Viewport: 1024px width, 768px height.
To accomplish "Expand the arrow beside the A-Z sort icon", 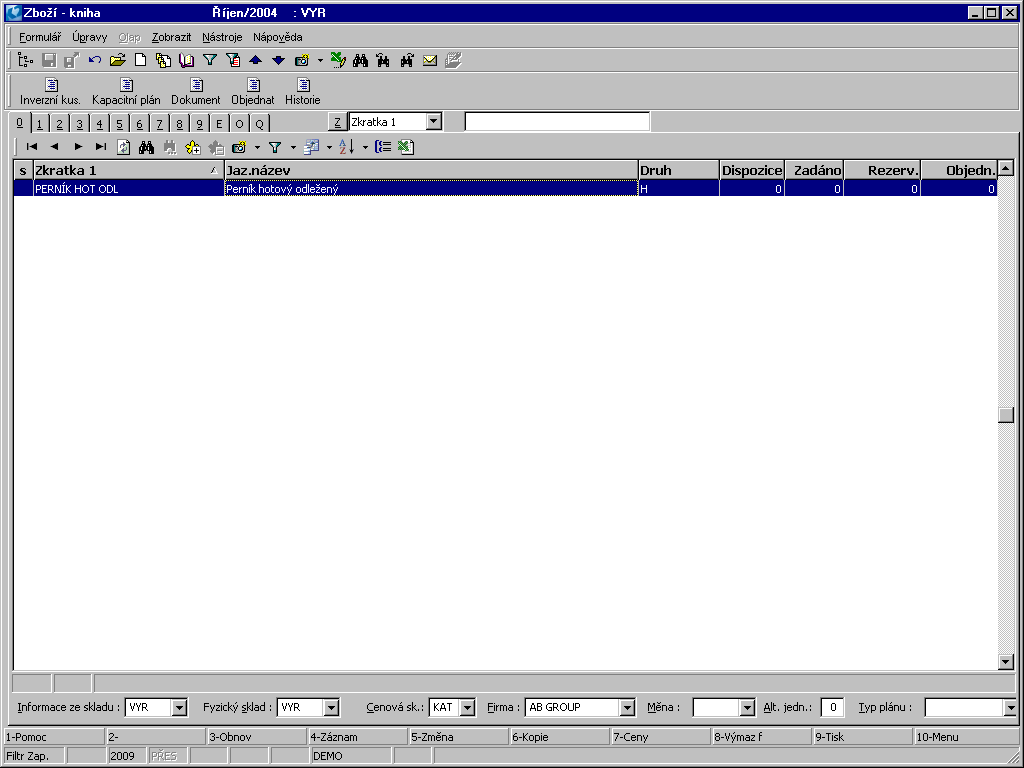I will pyautogui.click(x=365, y=148).
